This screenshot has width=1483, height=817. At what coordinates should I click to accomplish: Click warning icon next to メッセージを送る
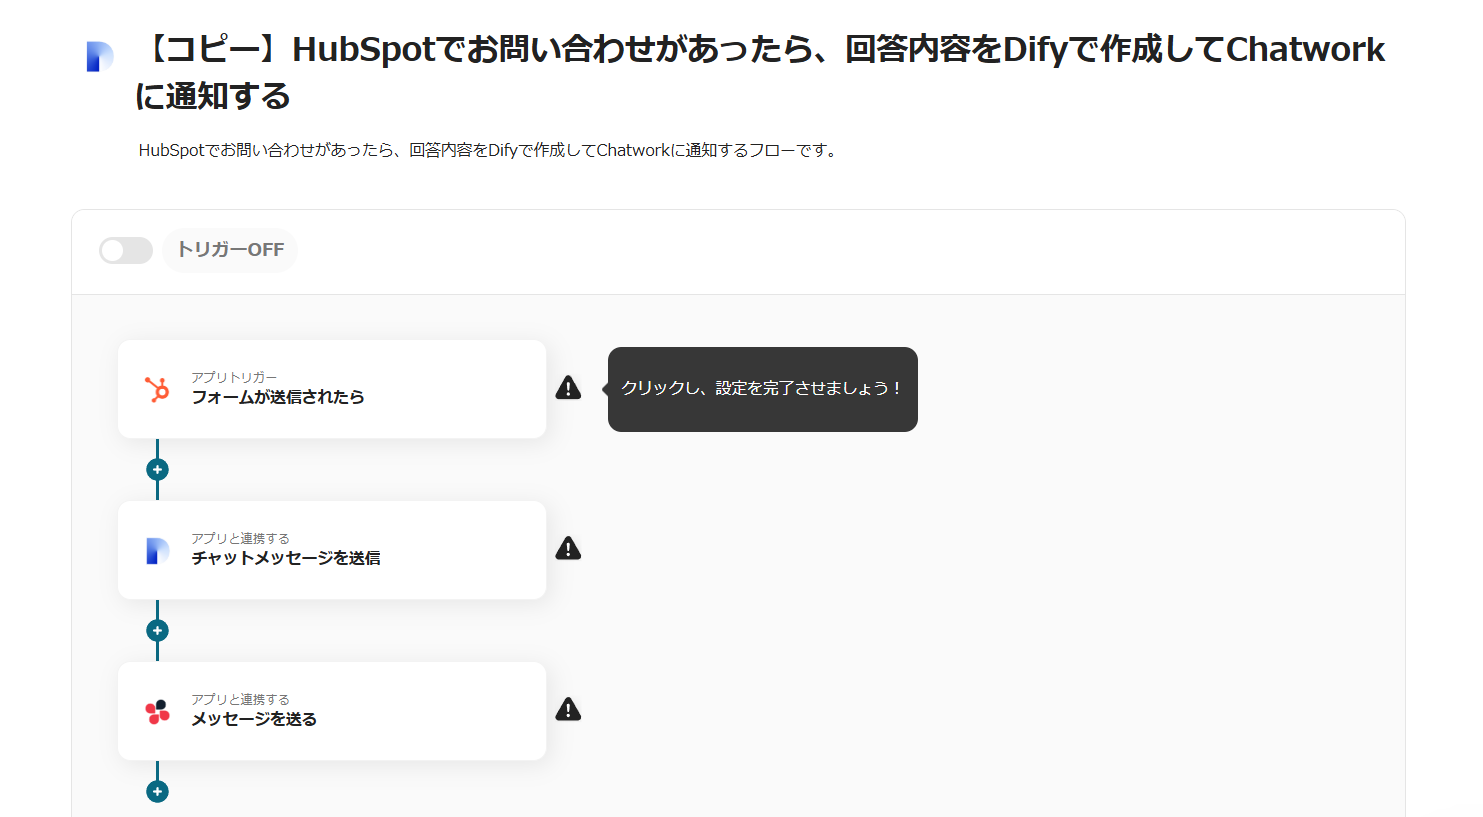tap(568, 709)
